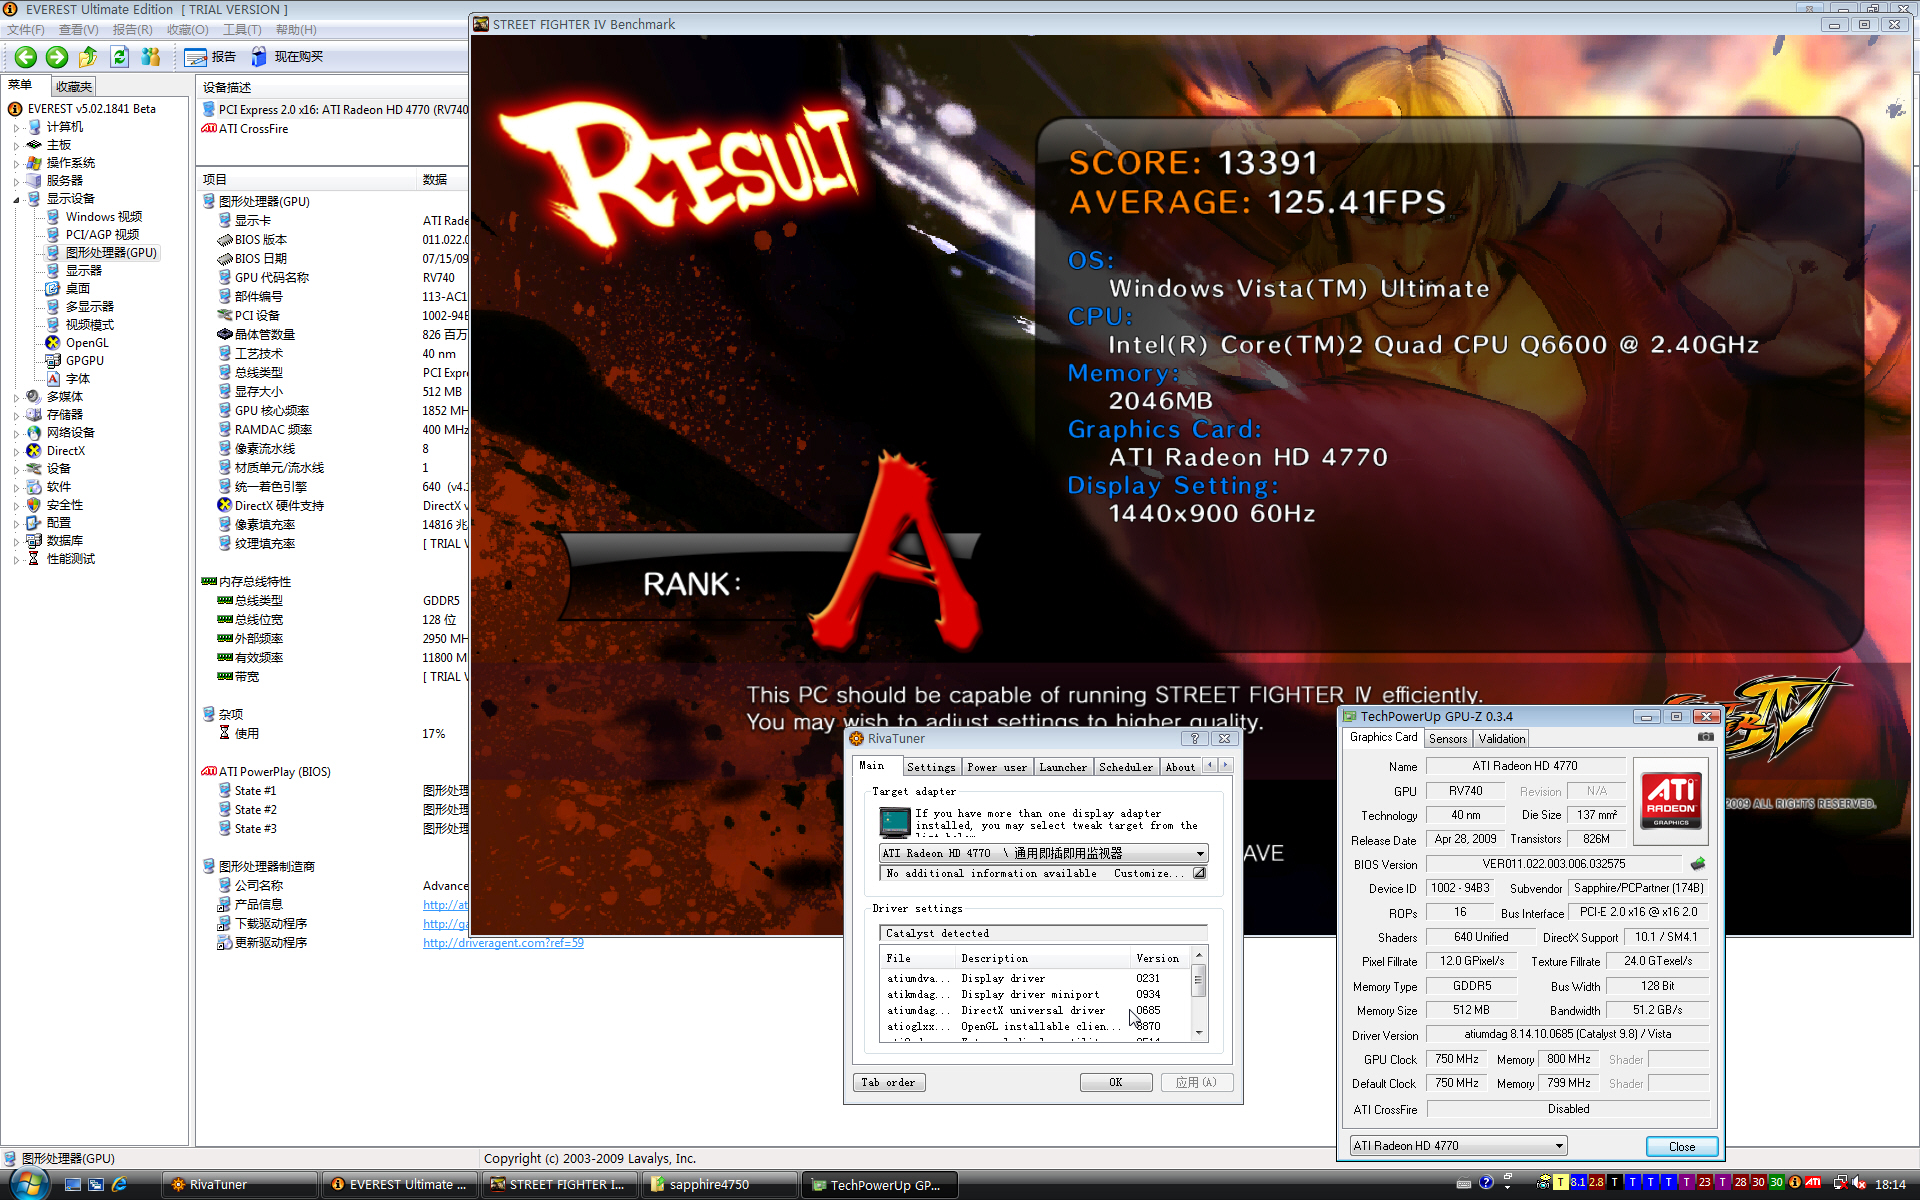This screenshot has height=1200, width=1920.
Task: Click the folder up-level icon in EVEREST toolbar
Action: click(88, 57)
